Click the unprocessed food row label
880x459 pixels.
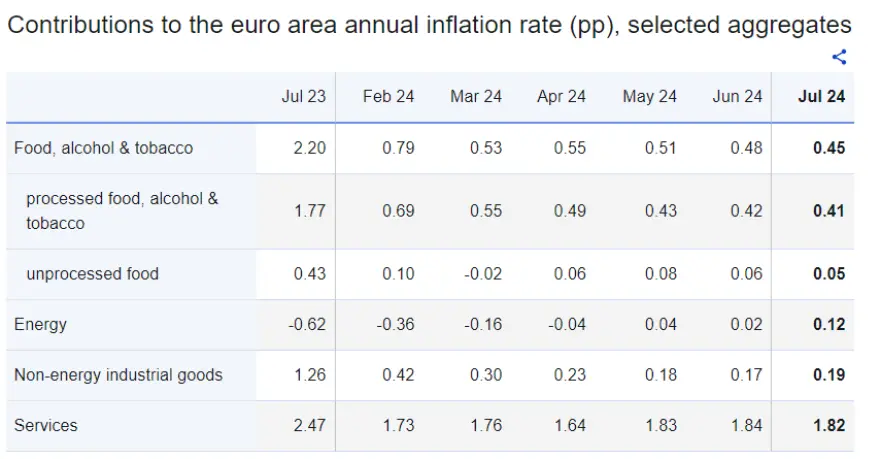(92, 274)
